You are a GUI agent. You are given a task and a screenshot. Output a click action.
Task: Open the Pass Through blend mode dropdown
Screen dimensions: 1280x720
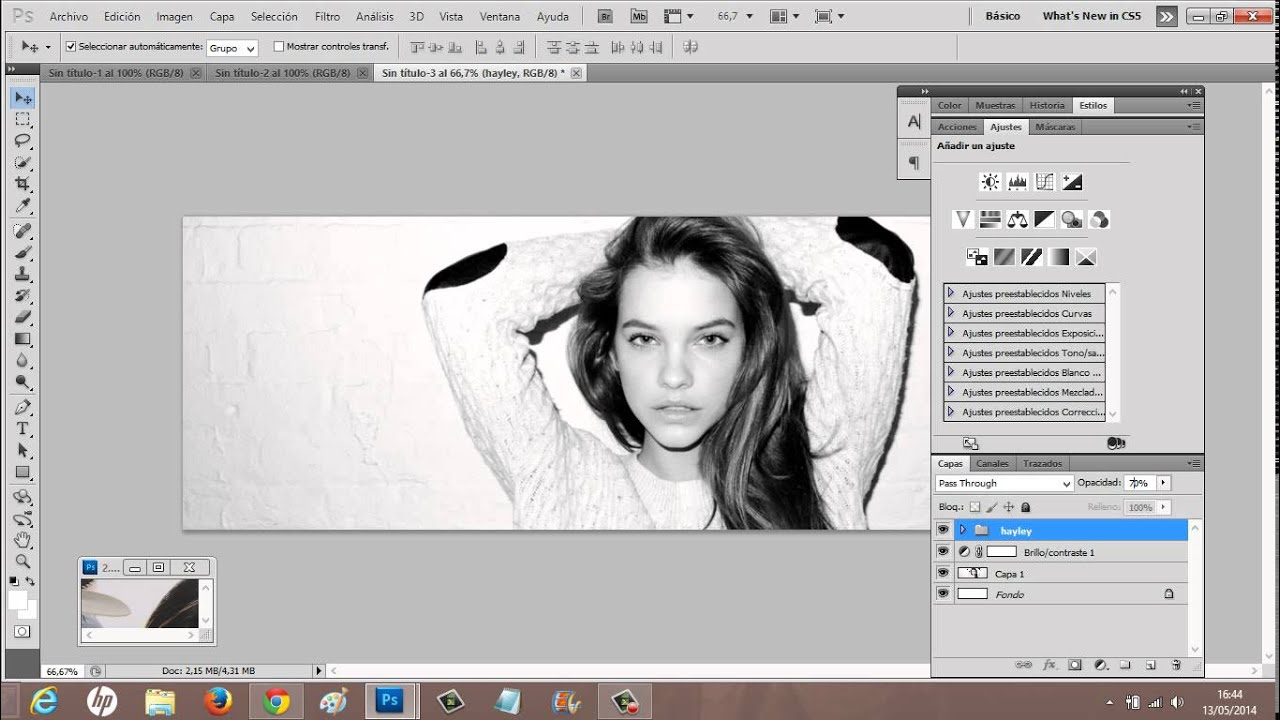point(1004,483)
